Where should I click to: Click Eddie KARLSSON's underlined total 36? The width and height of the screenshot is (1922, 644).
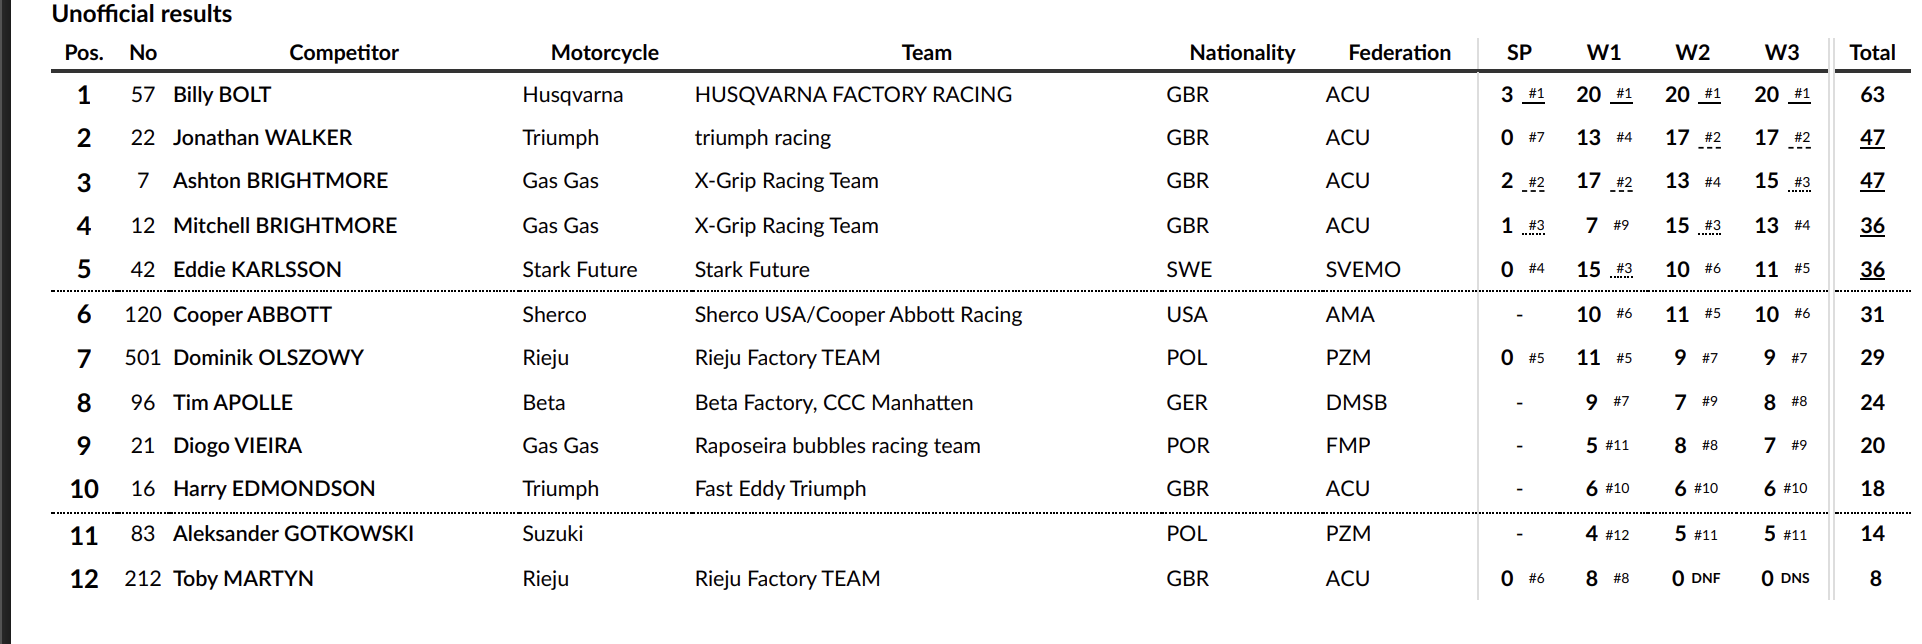tap(1872, 270)
